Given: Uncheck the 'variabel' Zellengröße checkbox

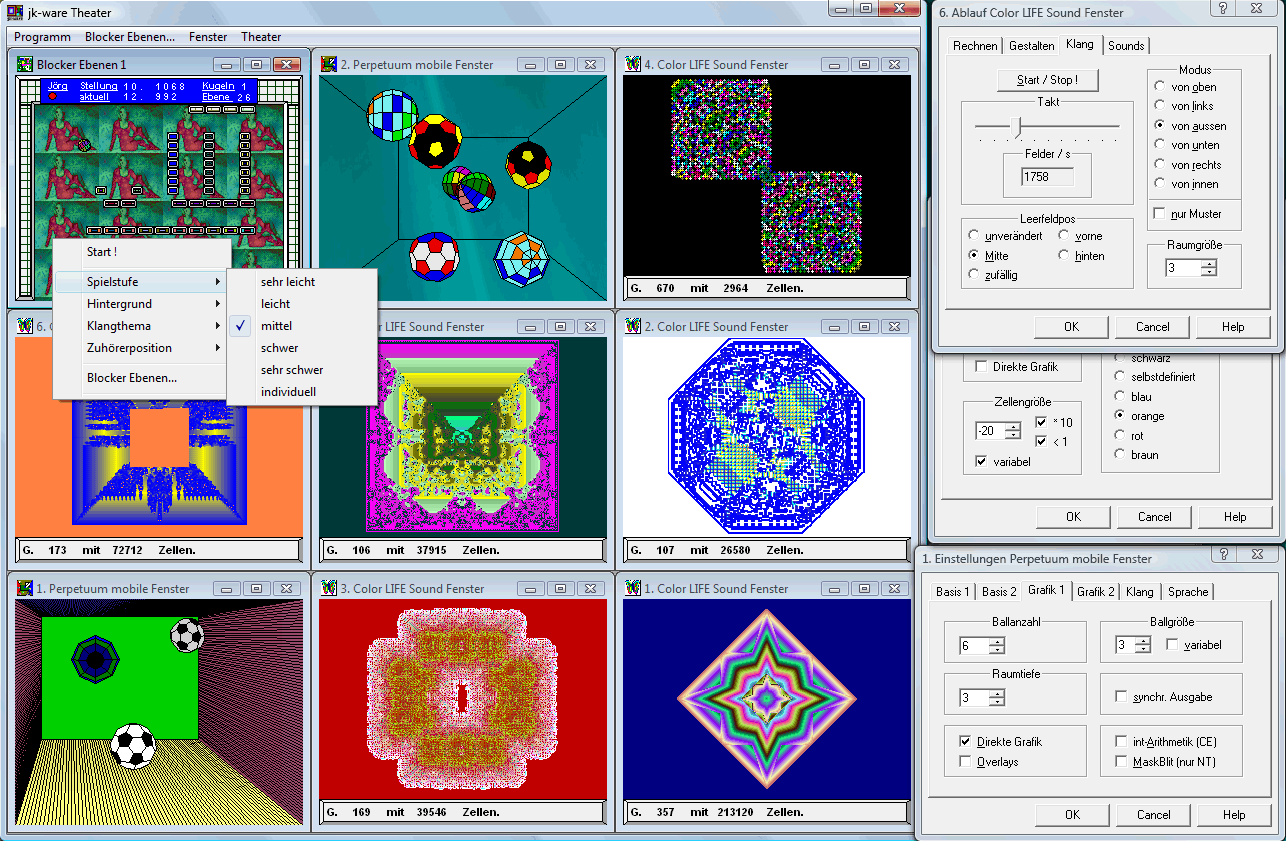Looking at the screenshot, I should 981,462.
